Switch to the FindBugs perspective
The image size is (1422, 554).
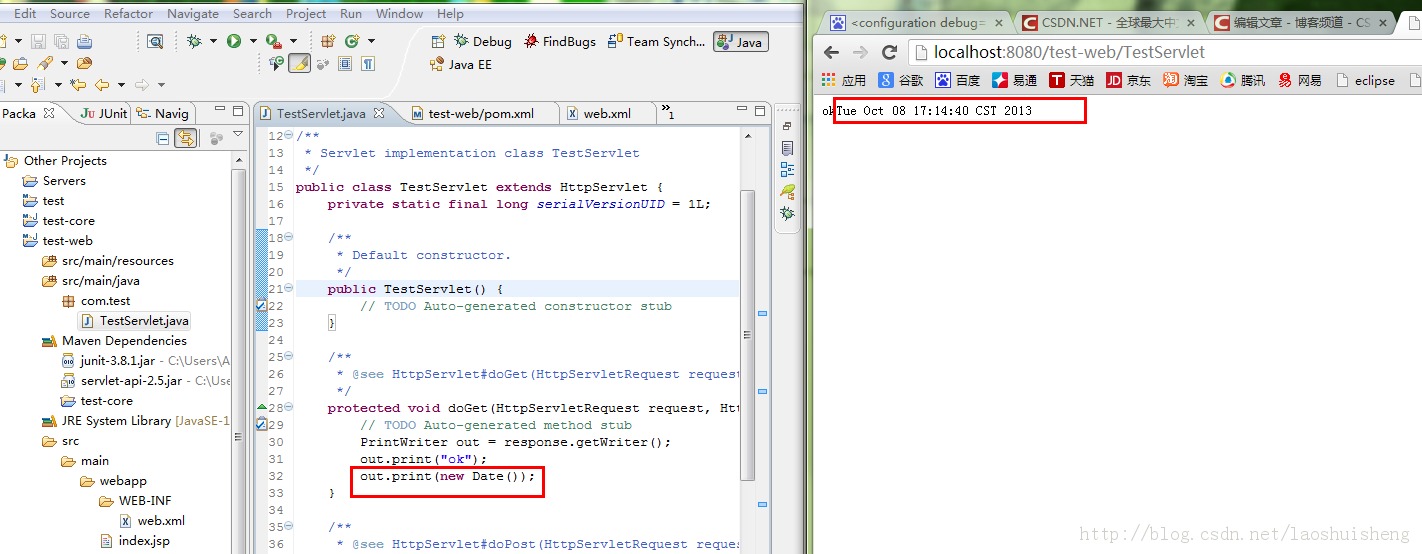click(559, 41)
